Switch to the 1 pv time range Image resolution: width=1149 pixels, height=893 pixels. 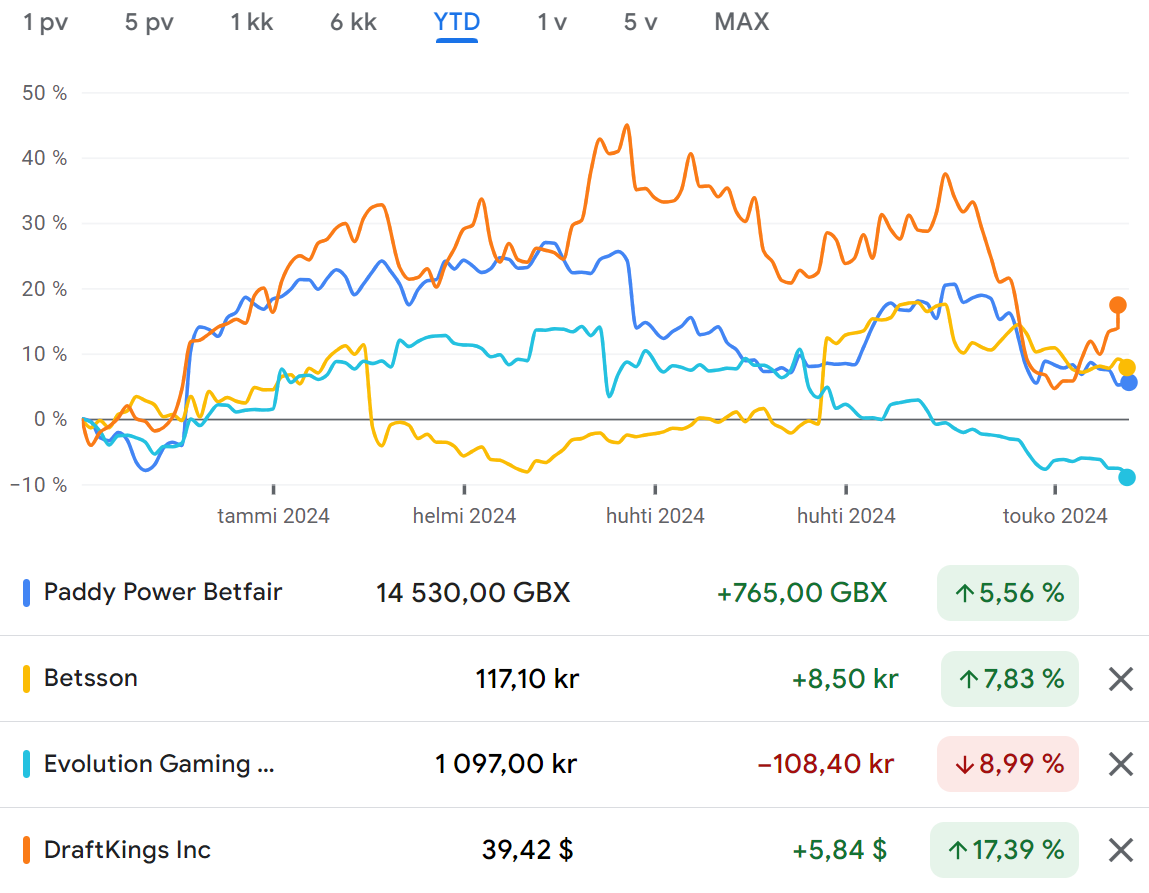[45, 22]
